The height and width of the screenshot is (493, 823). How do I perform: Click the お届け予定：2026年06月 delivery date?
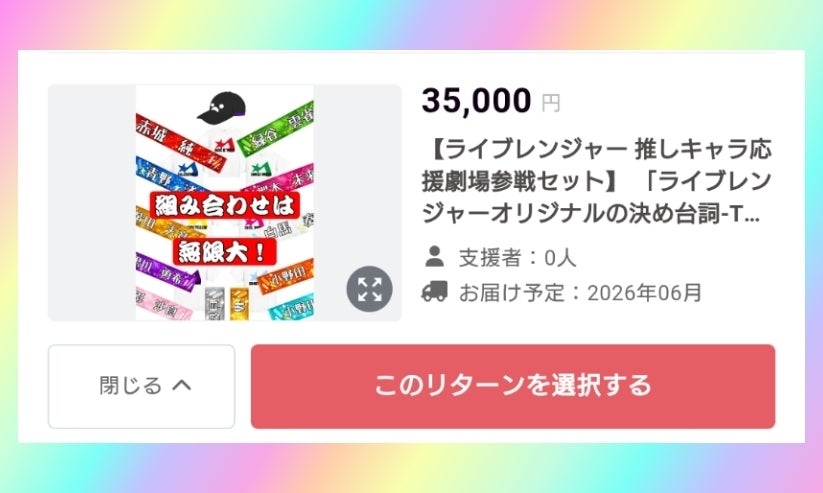click(x=580, y=292)
